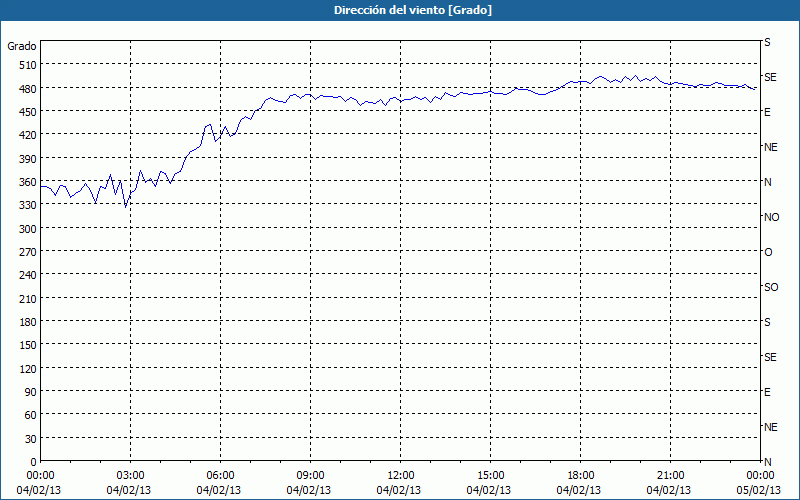
Task: Select the S compass label at chart top
Action: tap(767, 43)
